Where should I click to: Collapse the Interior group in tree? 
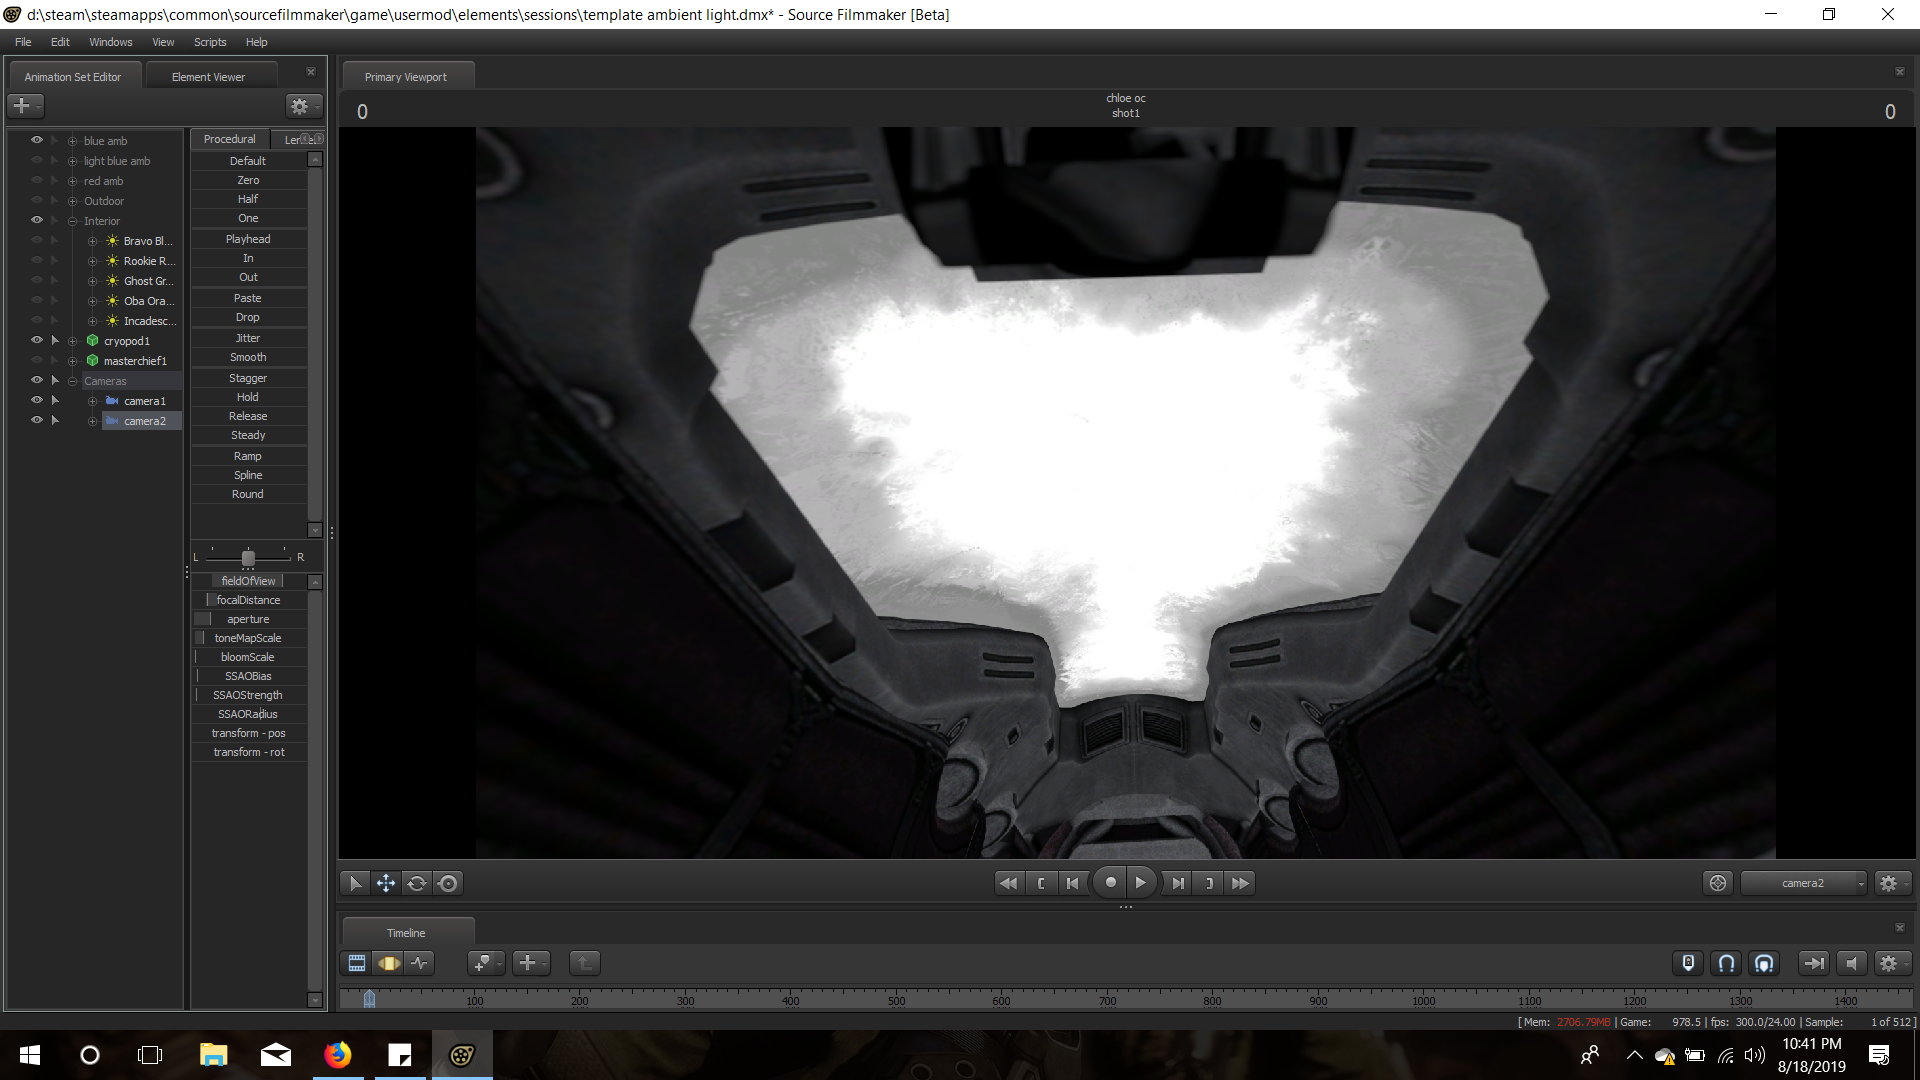[72, 221]
